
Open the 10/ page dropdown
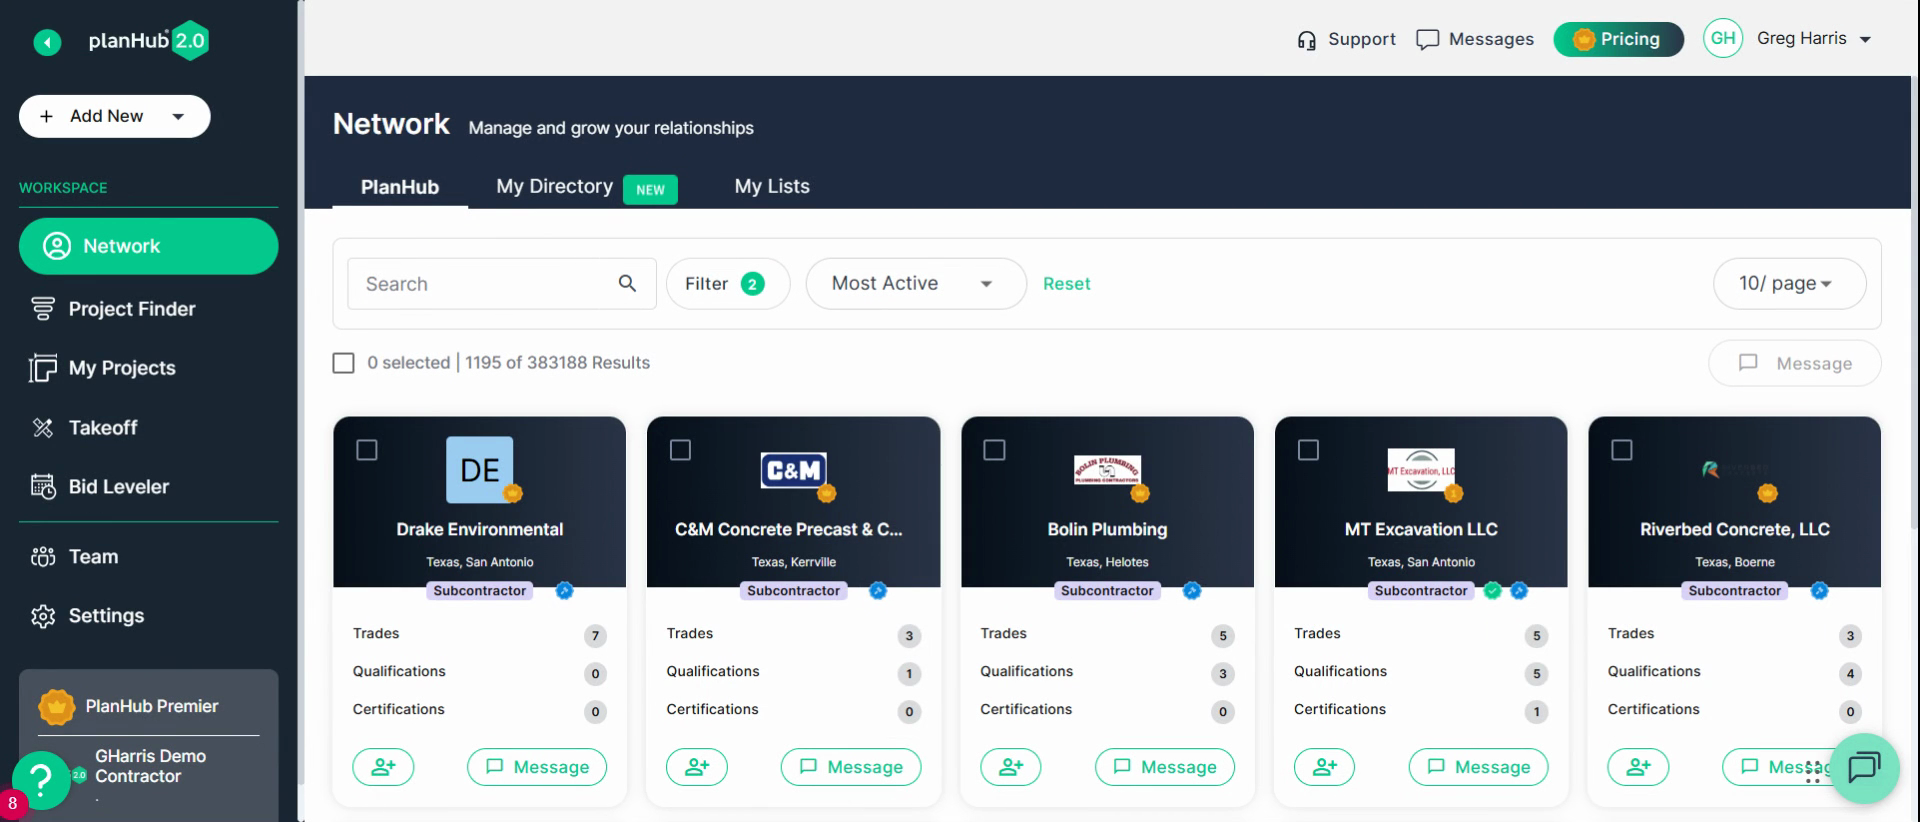(x=1788, y=284)
